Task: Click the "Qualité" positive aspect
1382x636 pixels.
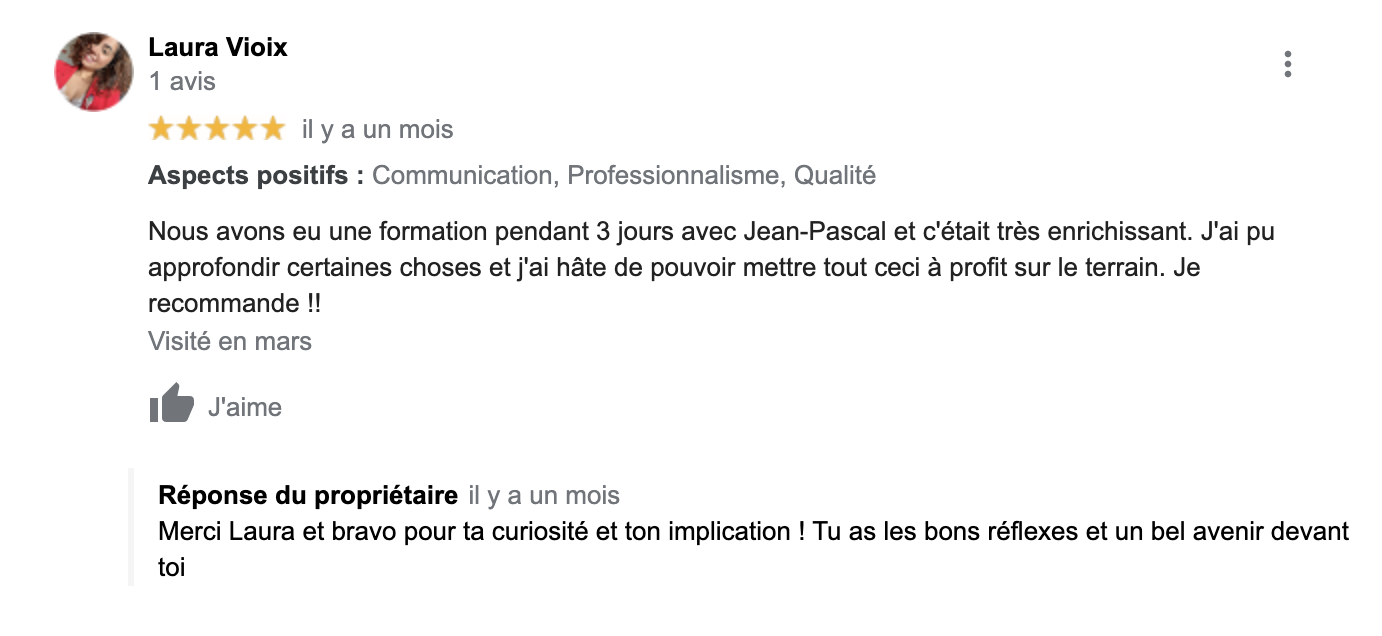Action: (835, 176)
